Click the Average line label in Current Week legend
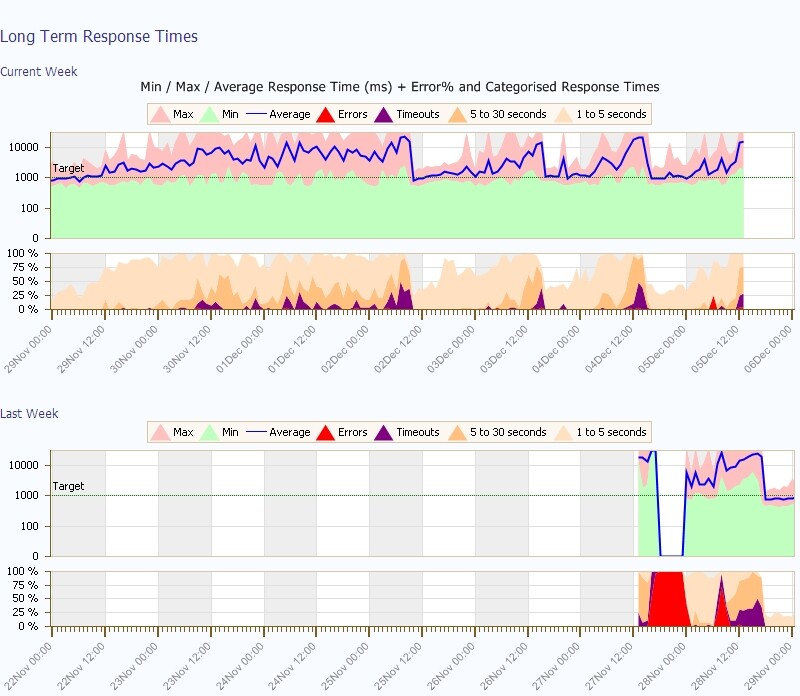The width and height of the screenshot is (800, 696). pyautogui.click(x=289, y=114)
